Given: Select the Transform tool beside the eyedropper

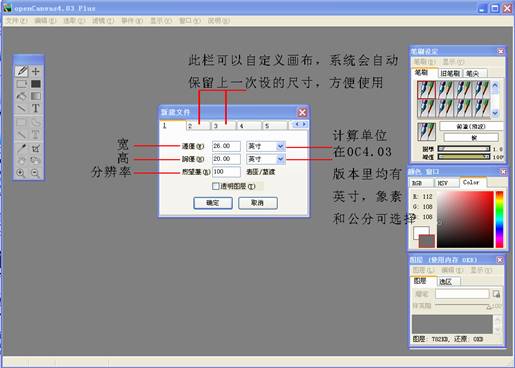Looking at the screenshot, I should 36,148.
